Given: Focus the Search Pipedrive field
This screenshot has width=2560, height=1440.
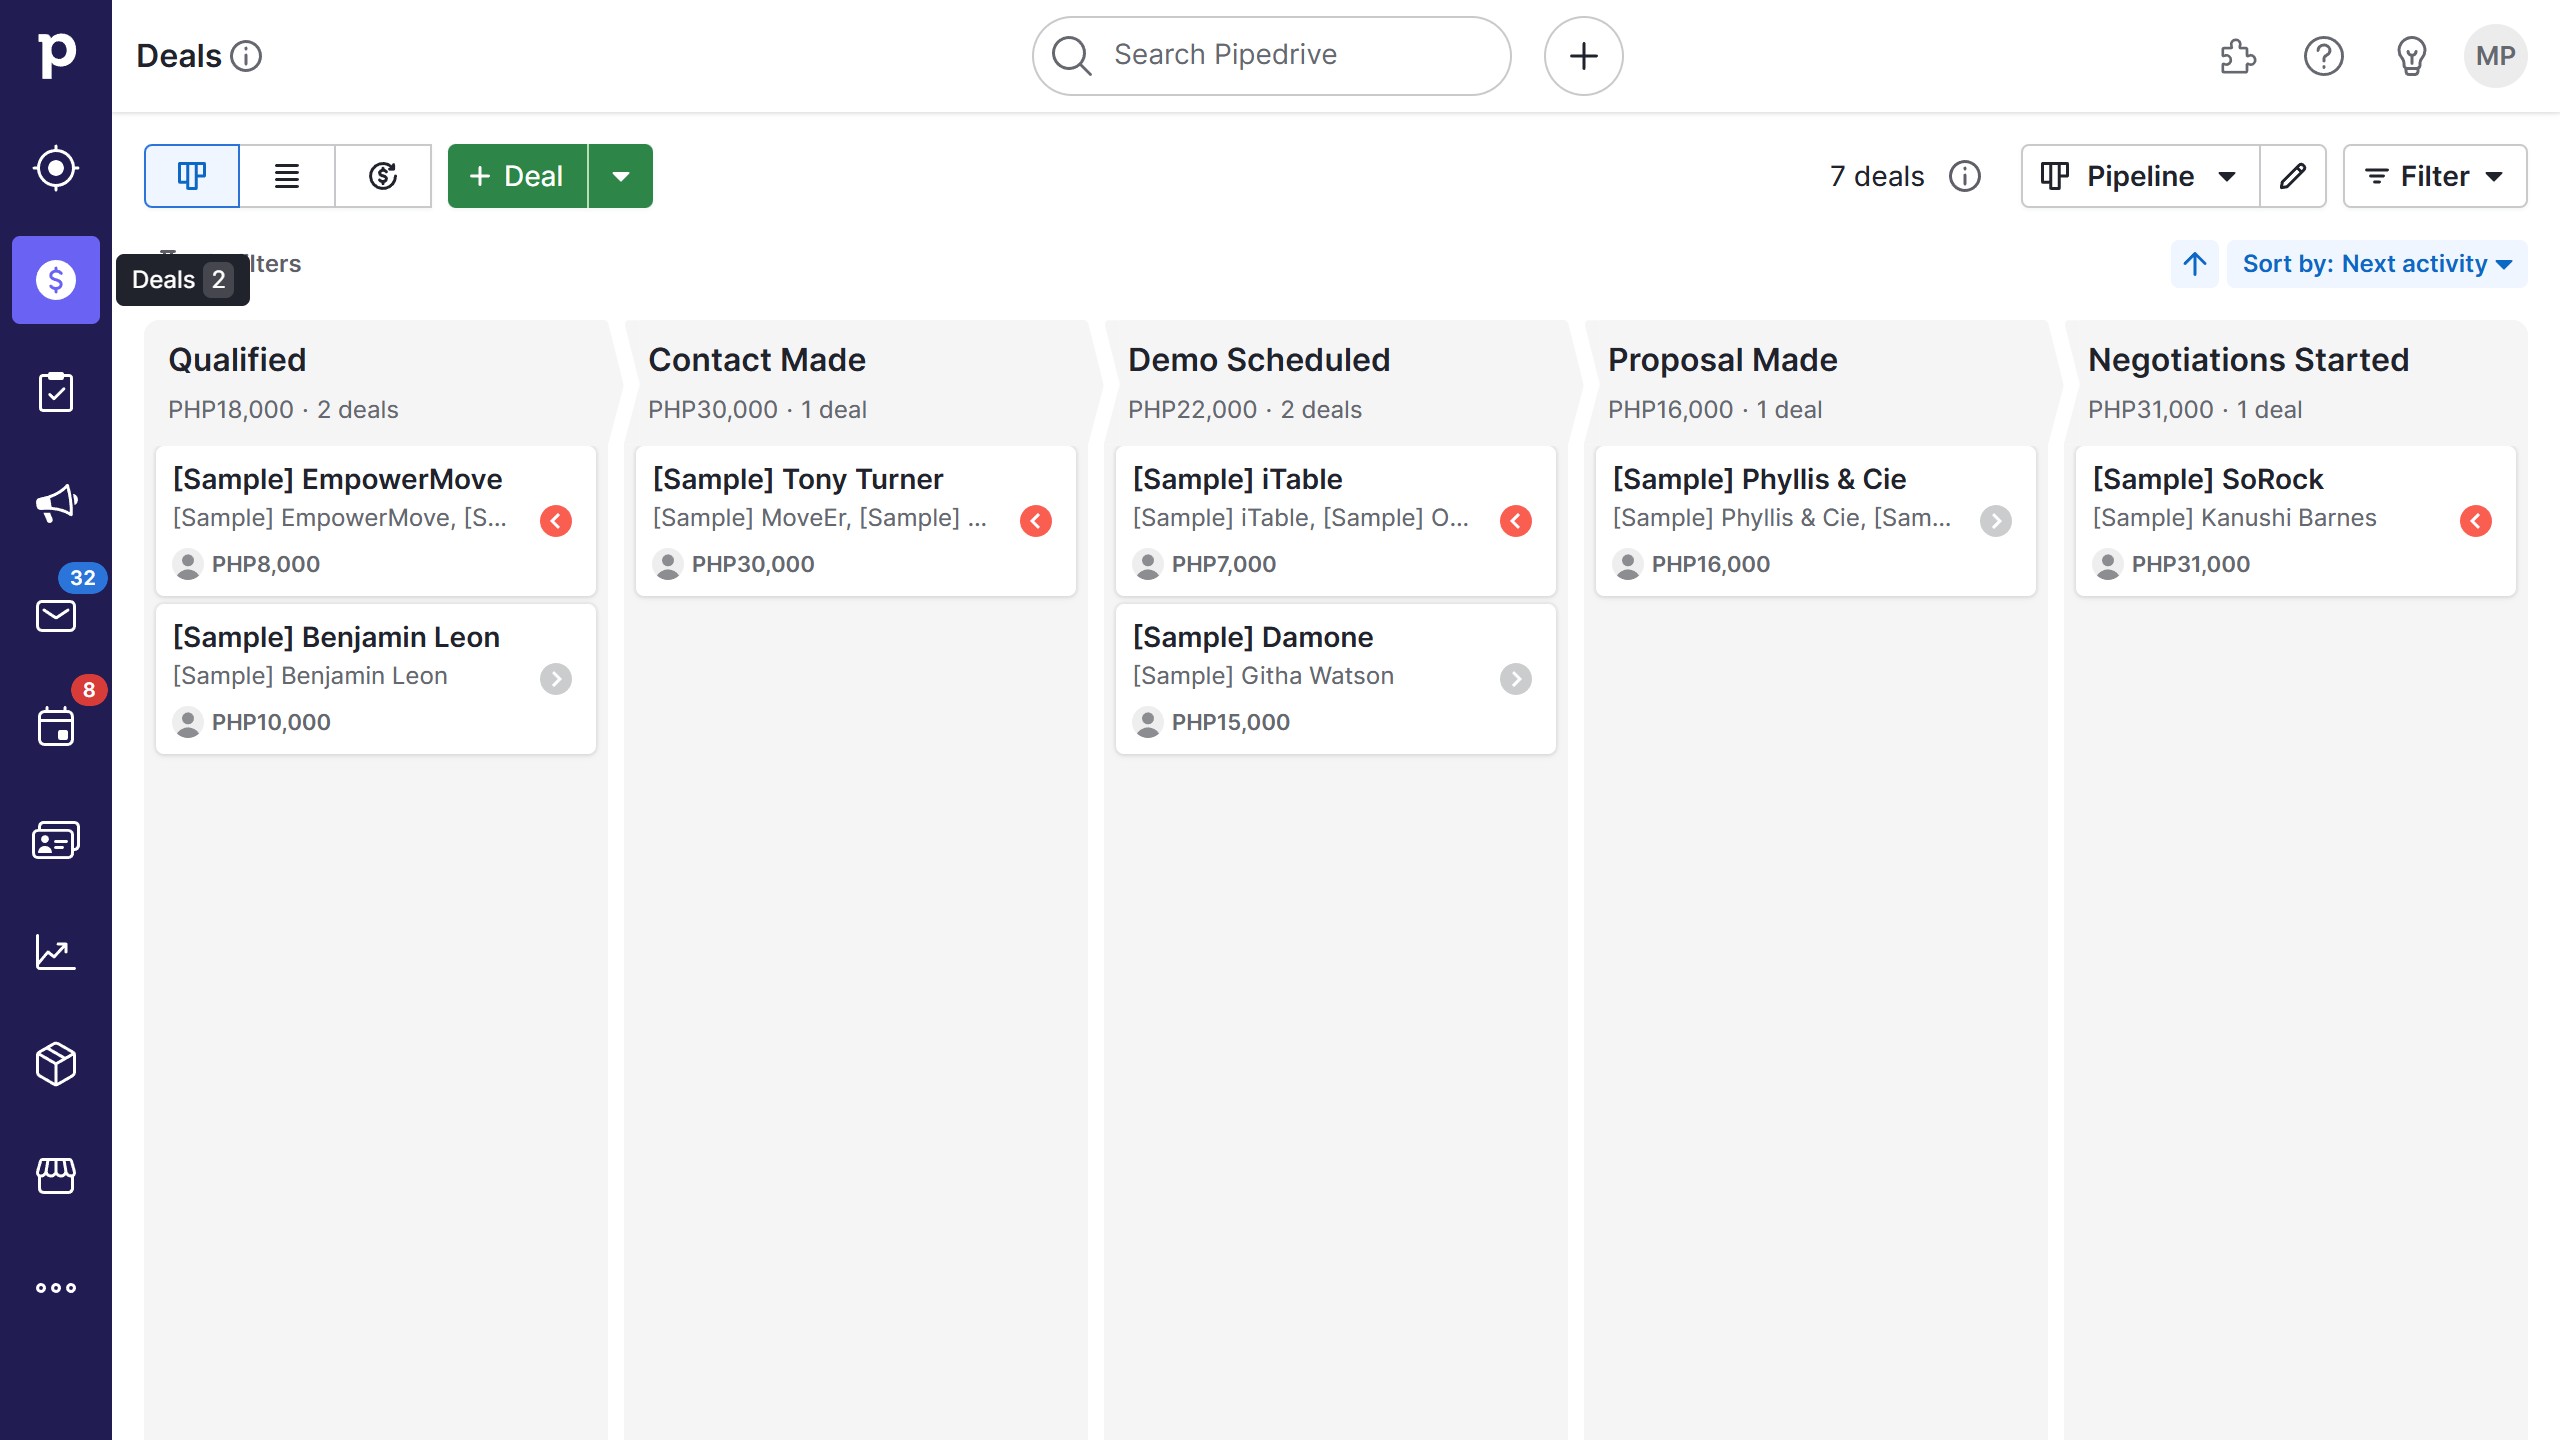Looking at the screenshot, I should click(1270, 55).
